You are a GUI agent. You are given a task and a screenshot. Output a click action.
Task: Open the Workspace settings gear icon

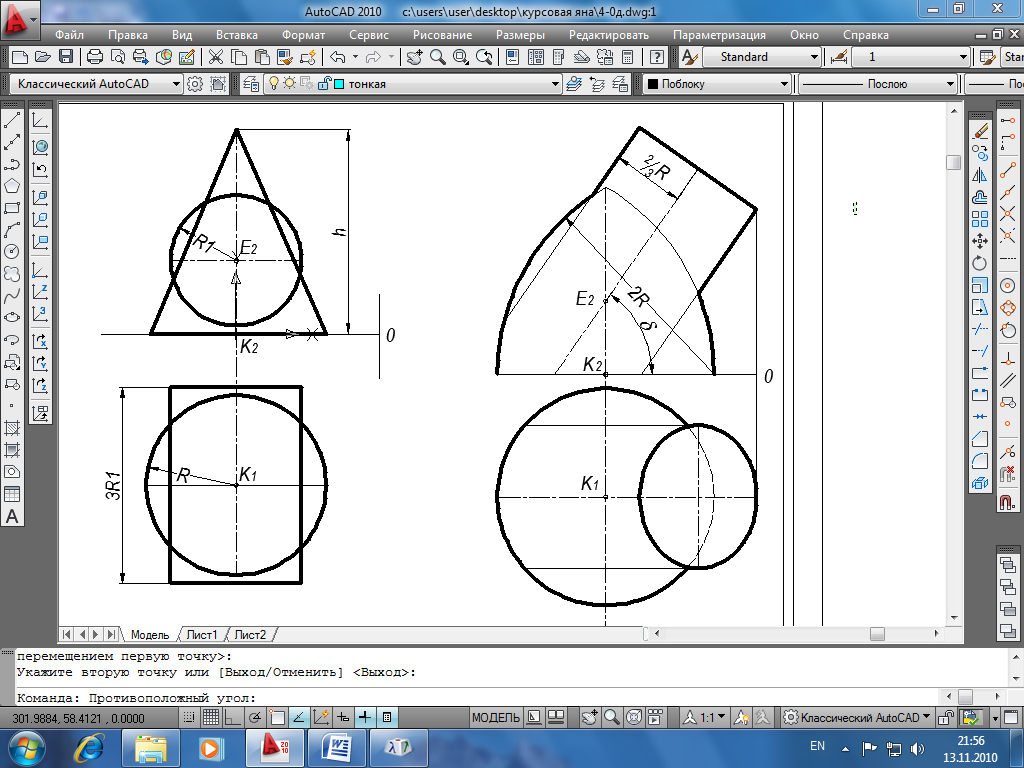tap(195, 84)
